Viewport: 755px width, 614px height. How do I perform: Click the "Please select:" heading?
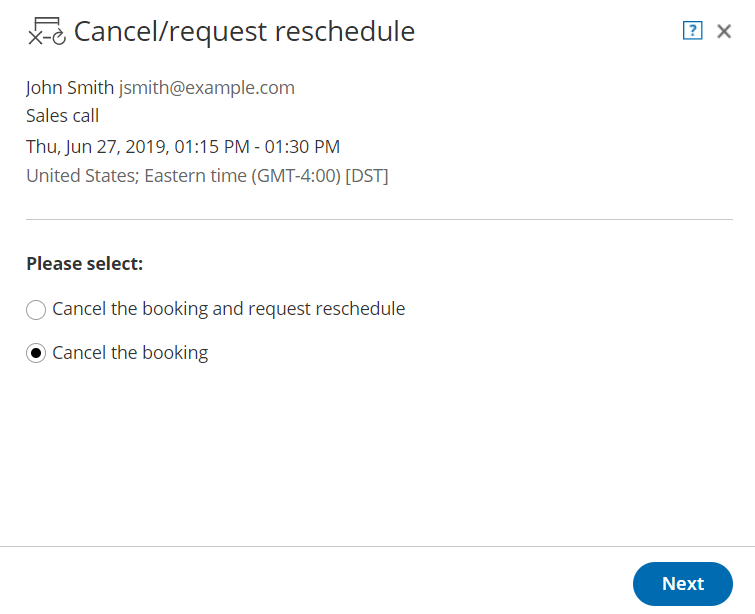tap(85, 264)
